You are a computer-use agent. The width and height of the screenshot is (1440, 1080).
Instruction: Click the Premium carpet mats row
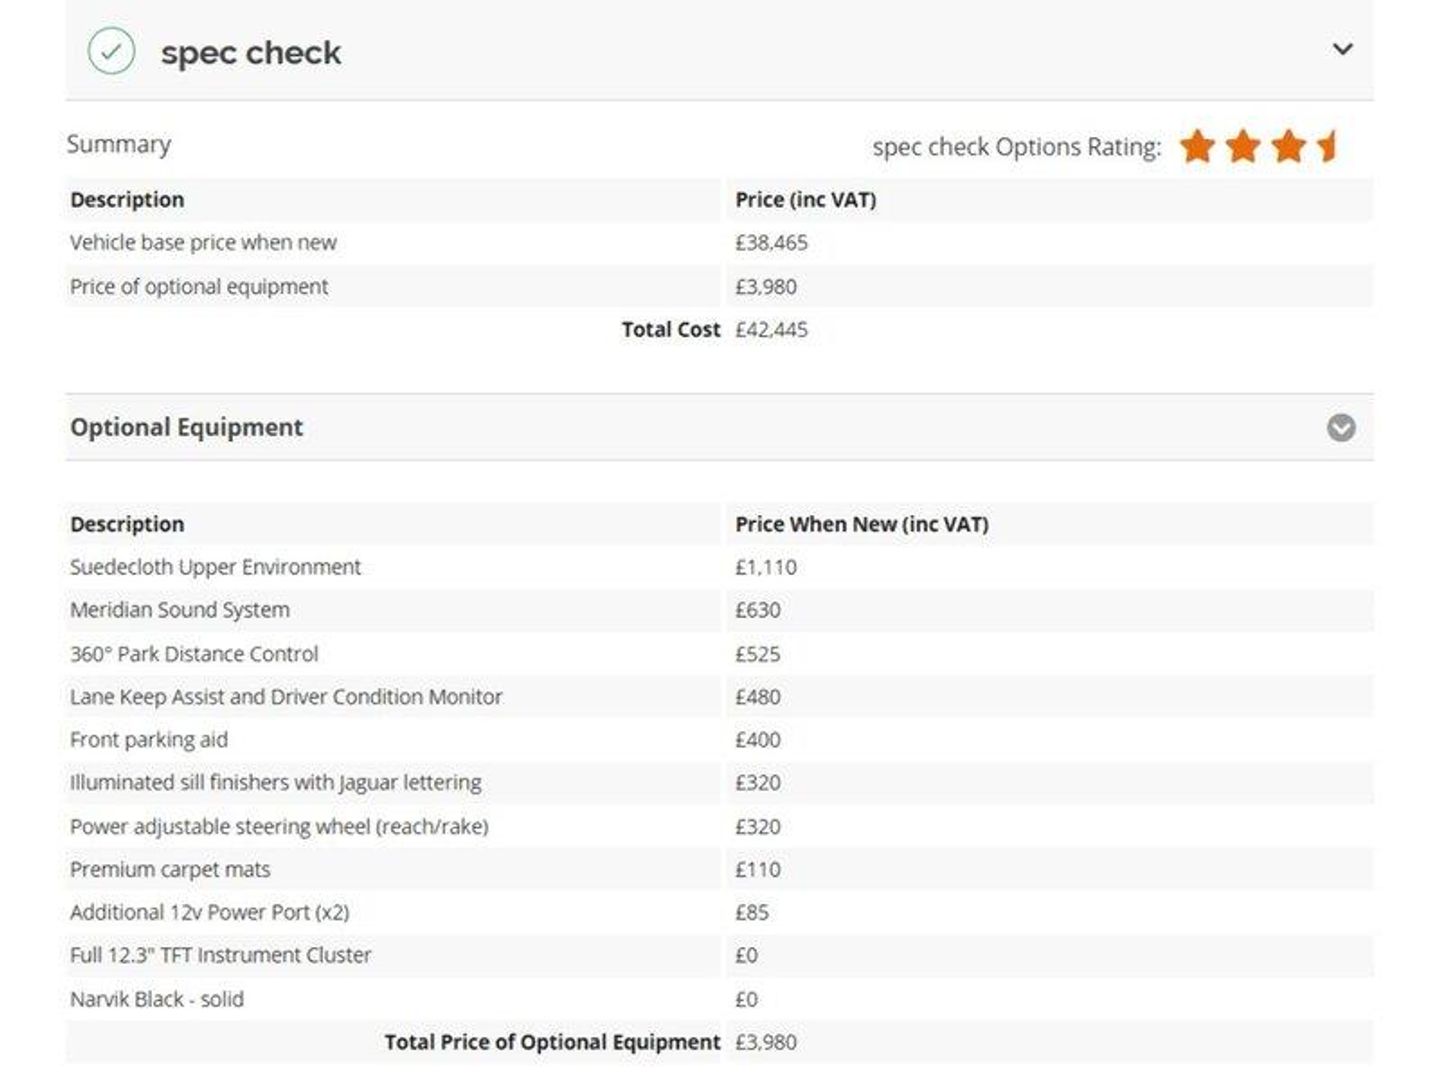pyautogui.click(x=170, y=870)
